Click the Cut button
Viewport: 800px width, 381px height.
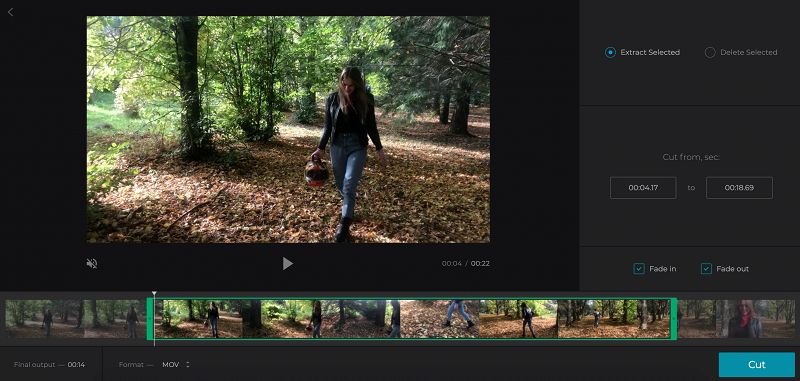(757, 365)
